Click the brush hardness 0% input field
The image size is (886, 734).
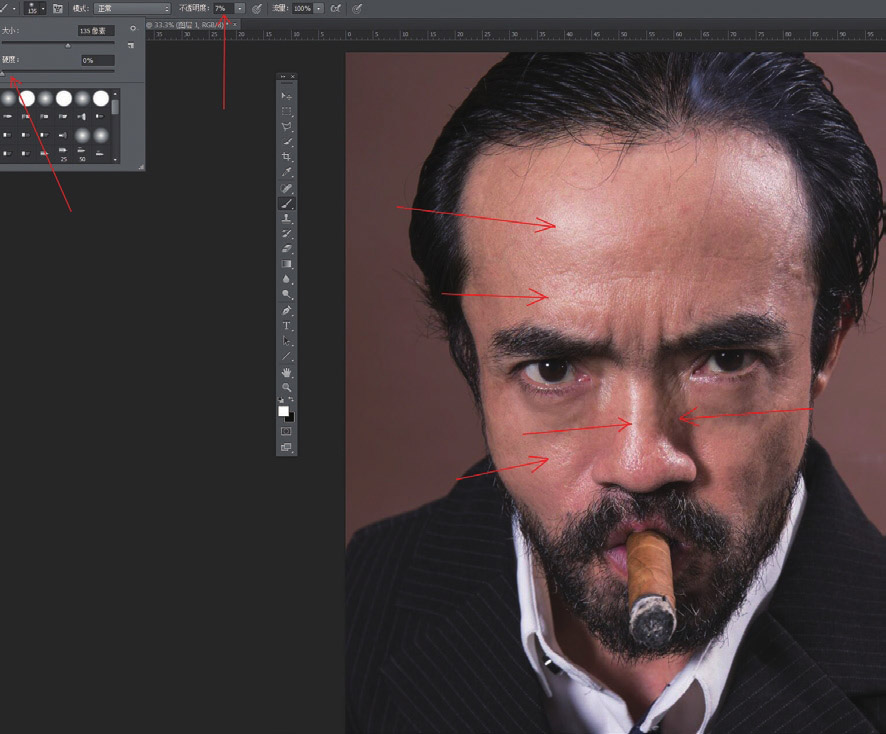click(x=97, y=61)
